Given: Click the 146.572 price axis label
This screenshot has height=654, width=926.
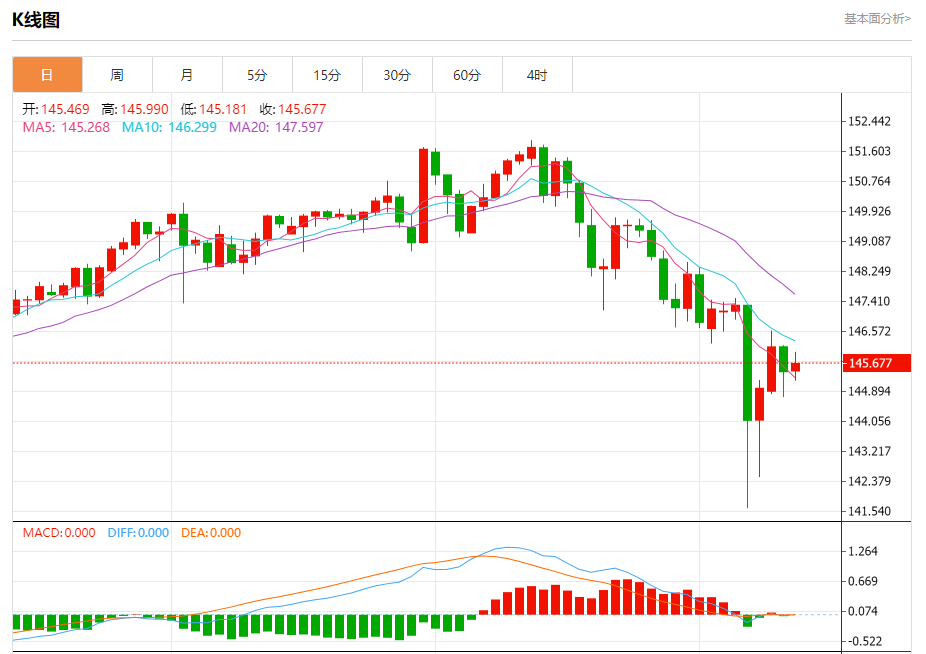Looking at the screenshot, I should tap(869, 331).
